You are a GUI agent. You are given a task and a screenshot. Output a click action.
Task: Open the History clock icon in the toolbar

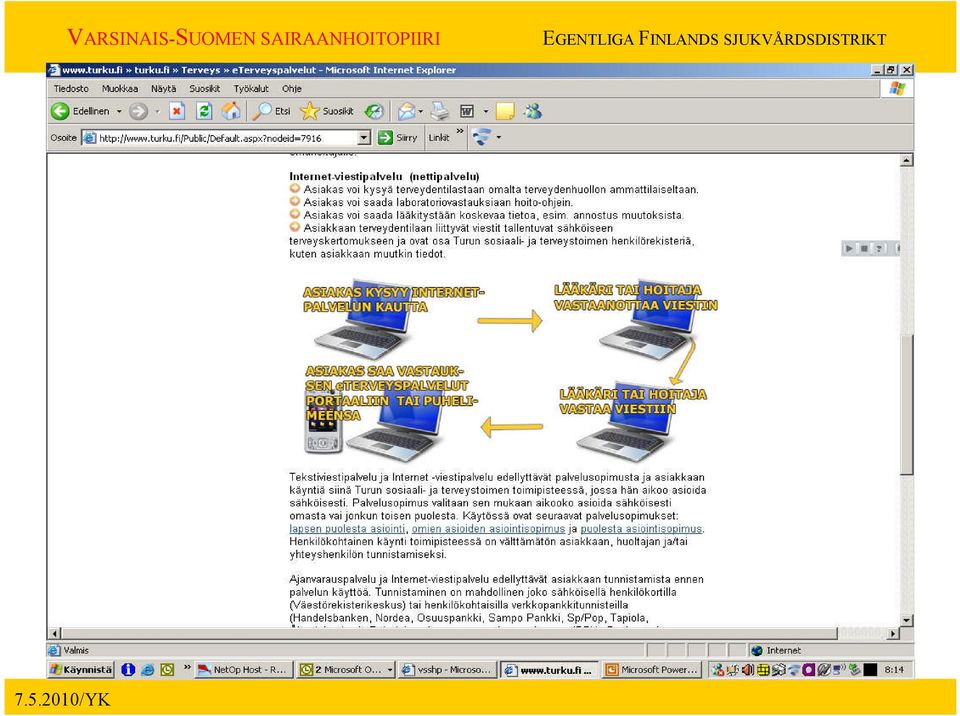tap(373, 111)
